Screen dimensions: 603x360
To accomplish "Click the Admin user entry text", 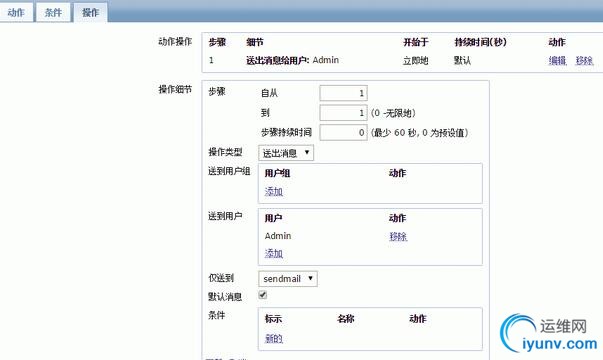I will 278,236.
